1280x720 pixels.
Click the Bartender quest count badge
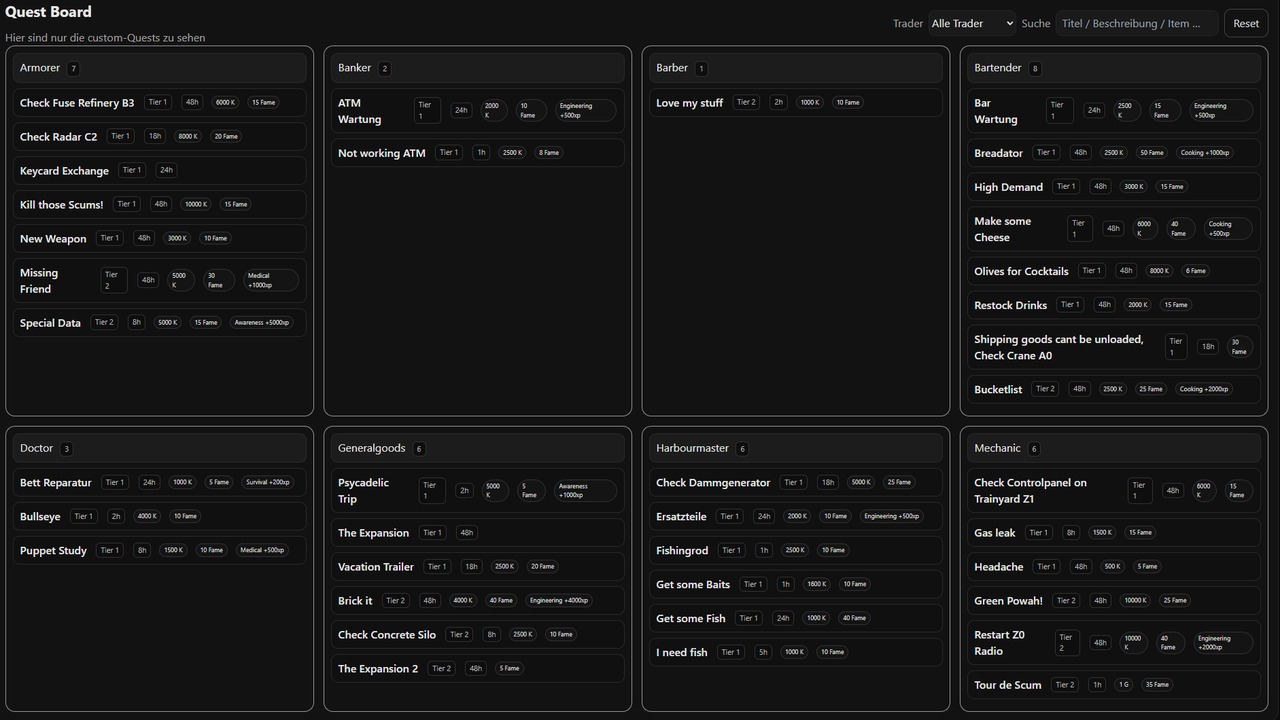pyautogui.click(x=1035, y=69)
